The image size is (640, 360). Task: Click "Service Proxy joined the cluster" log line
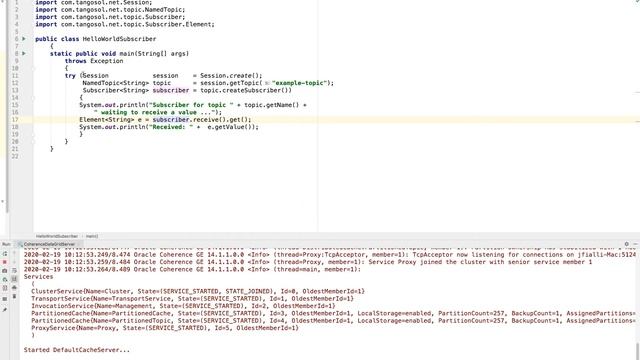click(x=308, y=262)
